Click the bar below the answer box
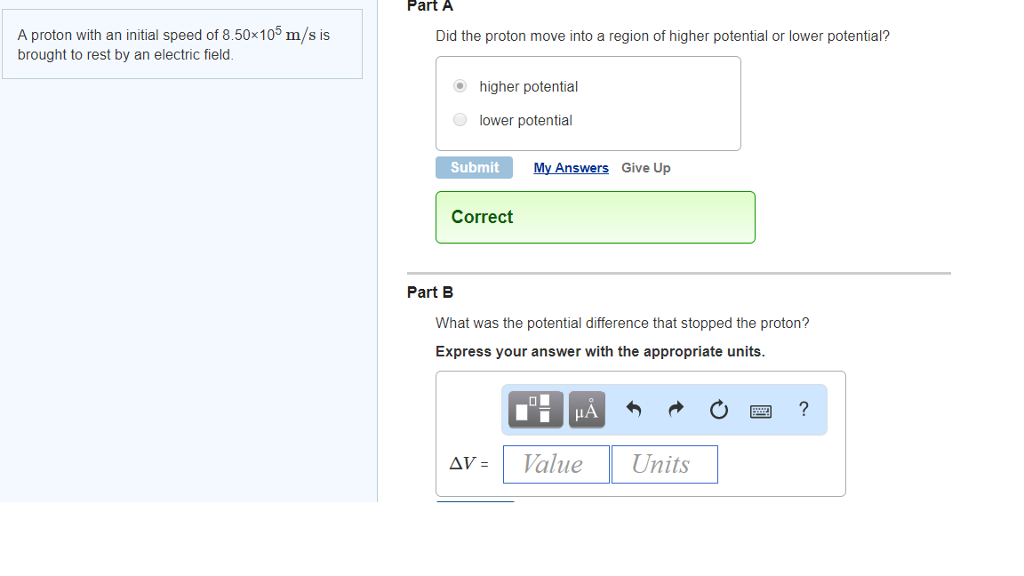Screen dimensions: 1024x576 tap(474, 501)
